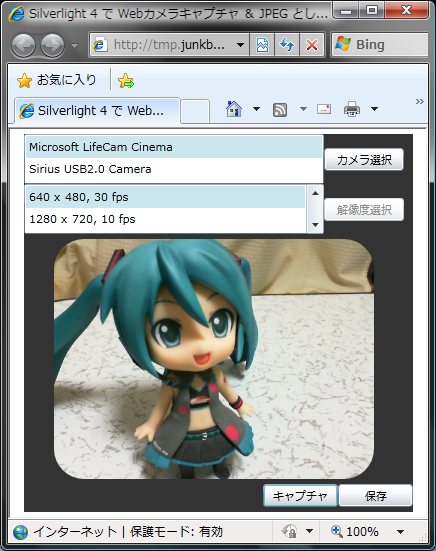
Task: Open a new blank tab
Action: coord(196,112)
